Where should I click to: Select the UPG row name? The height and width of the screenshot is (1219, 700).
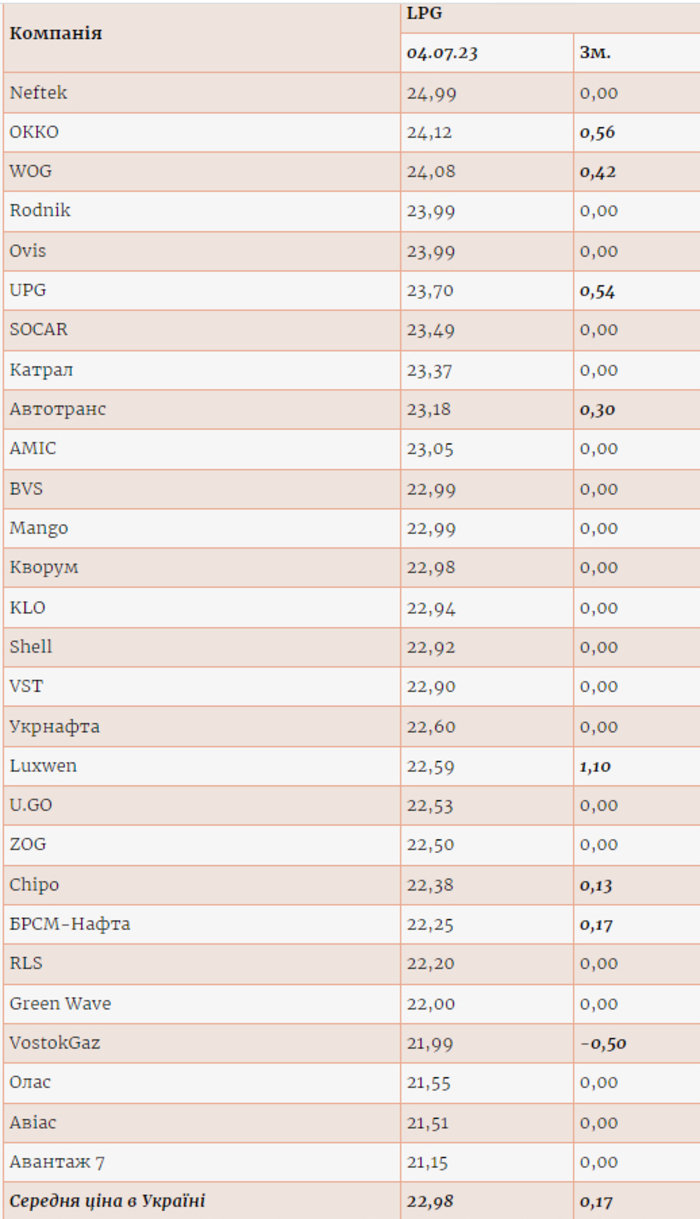(28, 290)
